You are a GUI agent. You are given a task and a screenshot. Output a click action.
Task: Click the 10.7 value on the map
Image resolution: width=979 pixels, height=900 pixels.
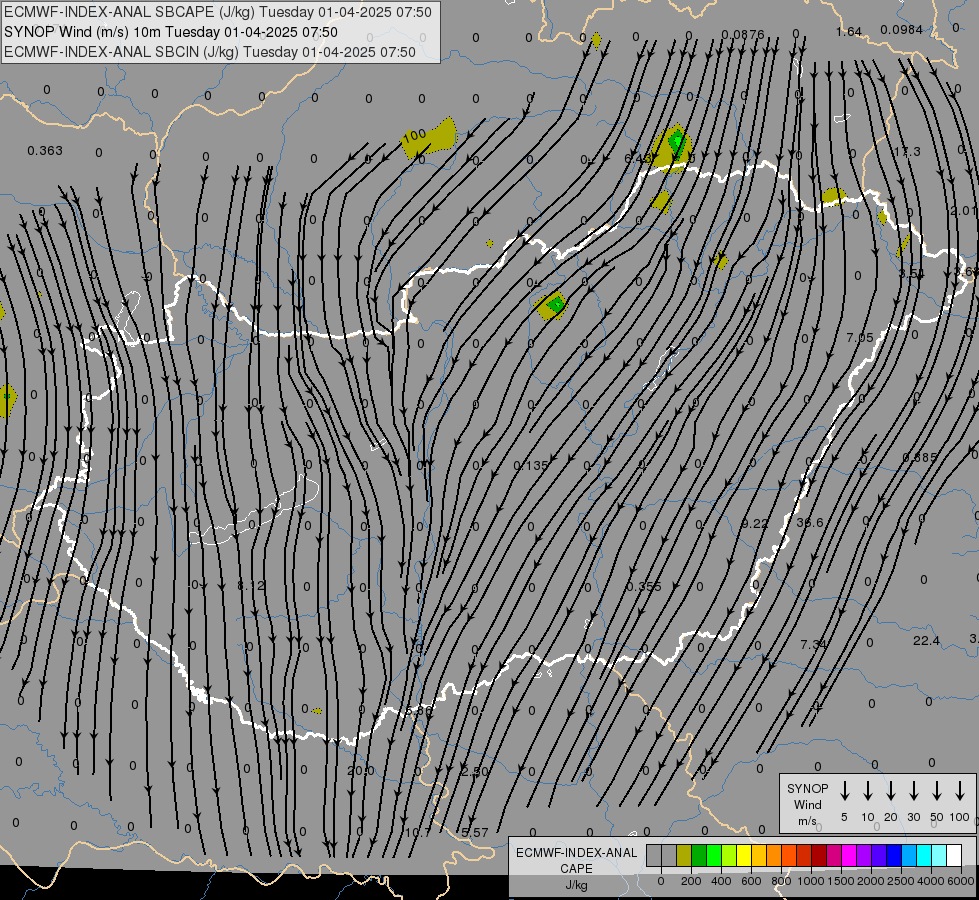[x=418, y=833]
